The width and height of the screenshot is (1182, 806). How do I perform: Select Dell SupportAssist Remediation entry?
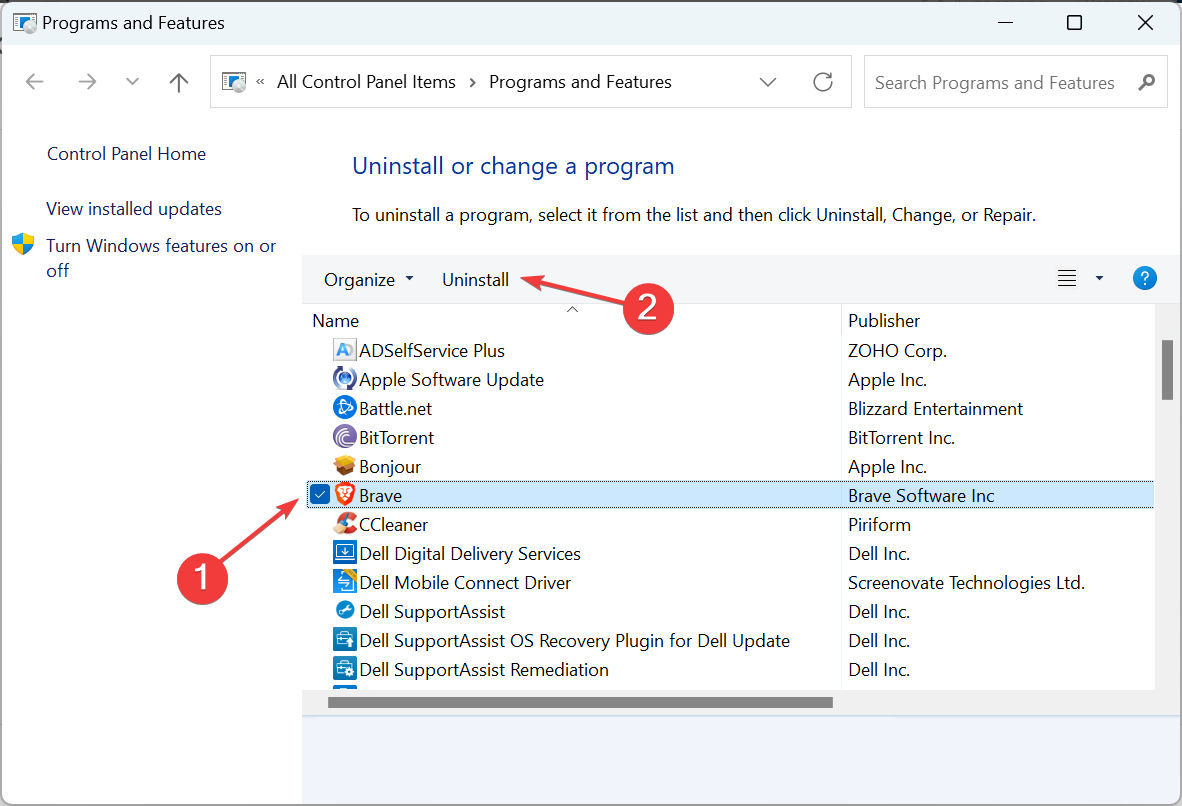point(484,670)
